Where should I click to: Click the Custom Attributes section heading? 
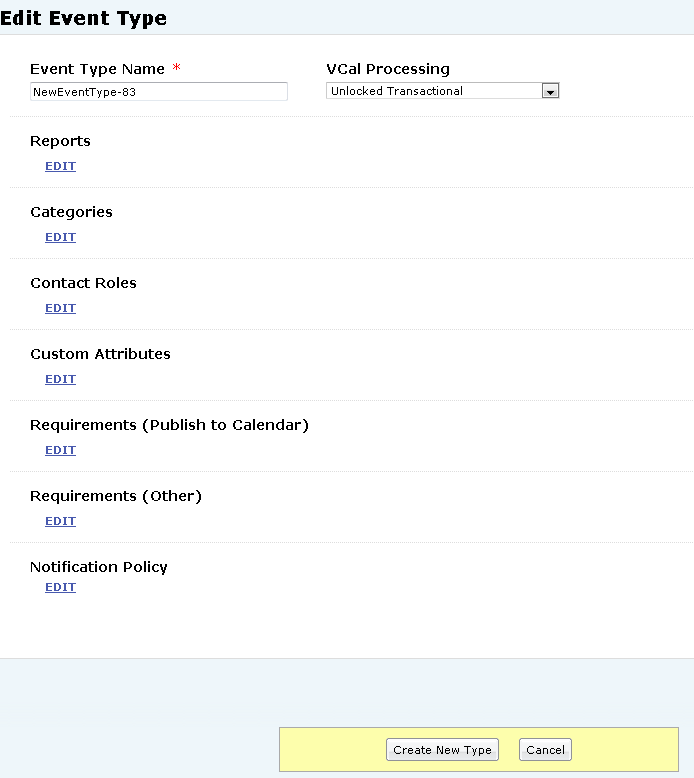(100, 354)
